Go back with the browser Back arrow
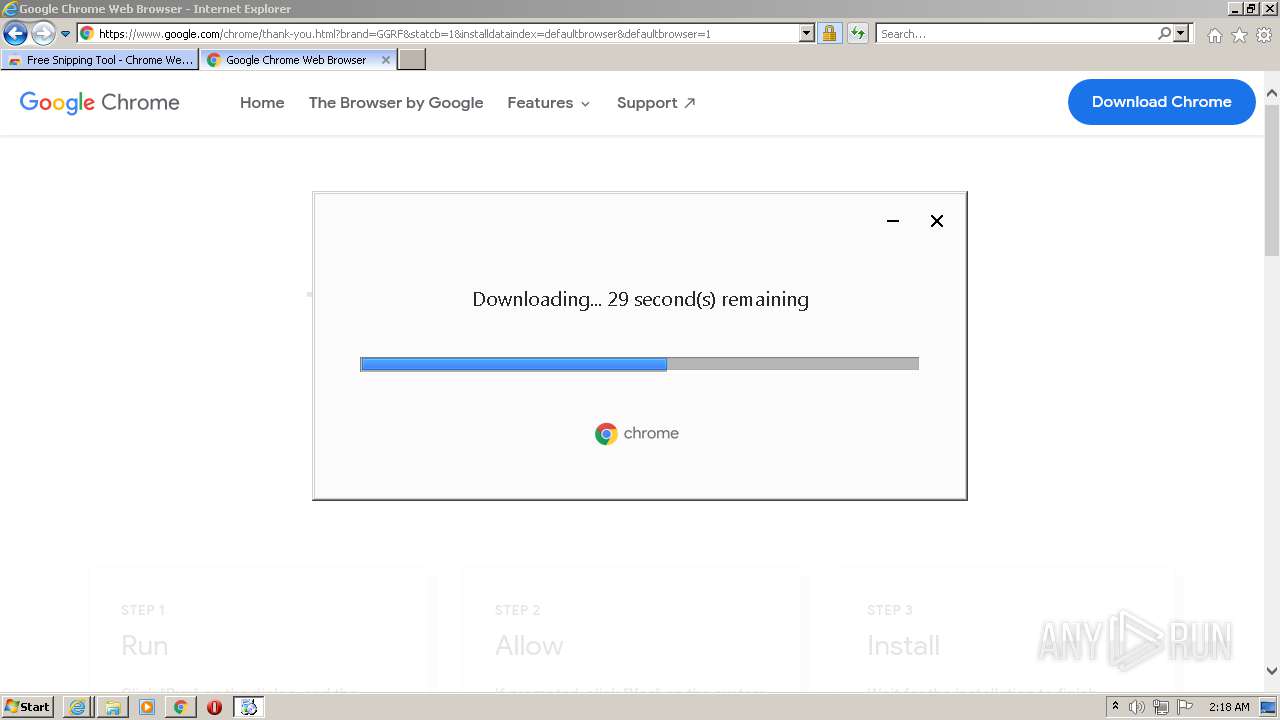1280x720 pixels. click(x=15, y=33)
